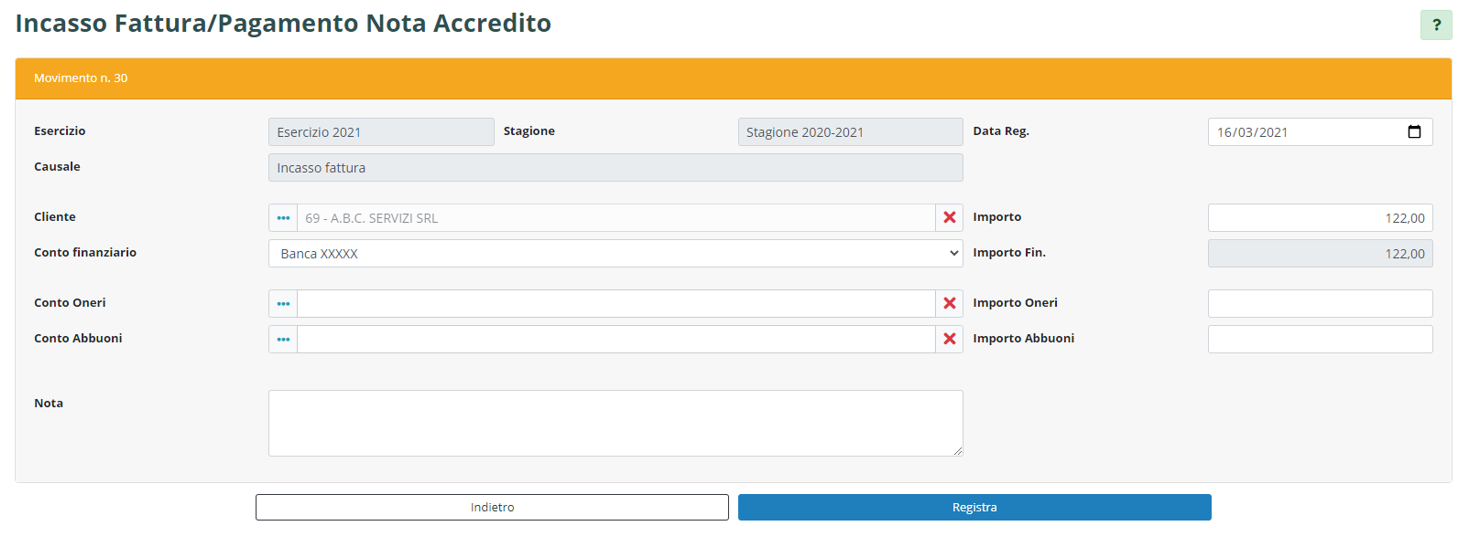This screenshot has width=1464, height=543.
Task: Open Conto Oneri lookup ellipsis icon
Action: [283, 304]
